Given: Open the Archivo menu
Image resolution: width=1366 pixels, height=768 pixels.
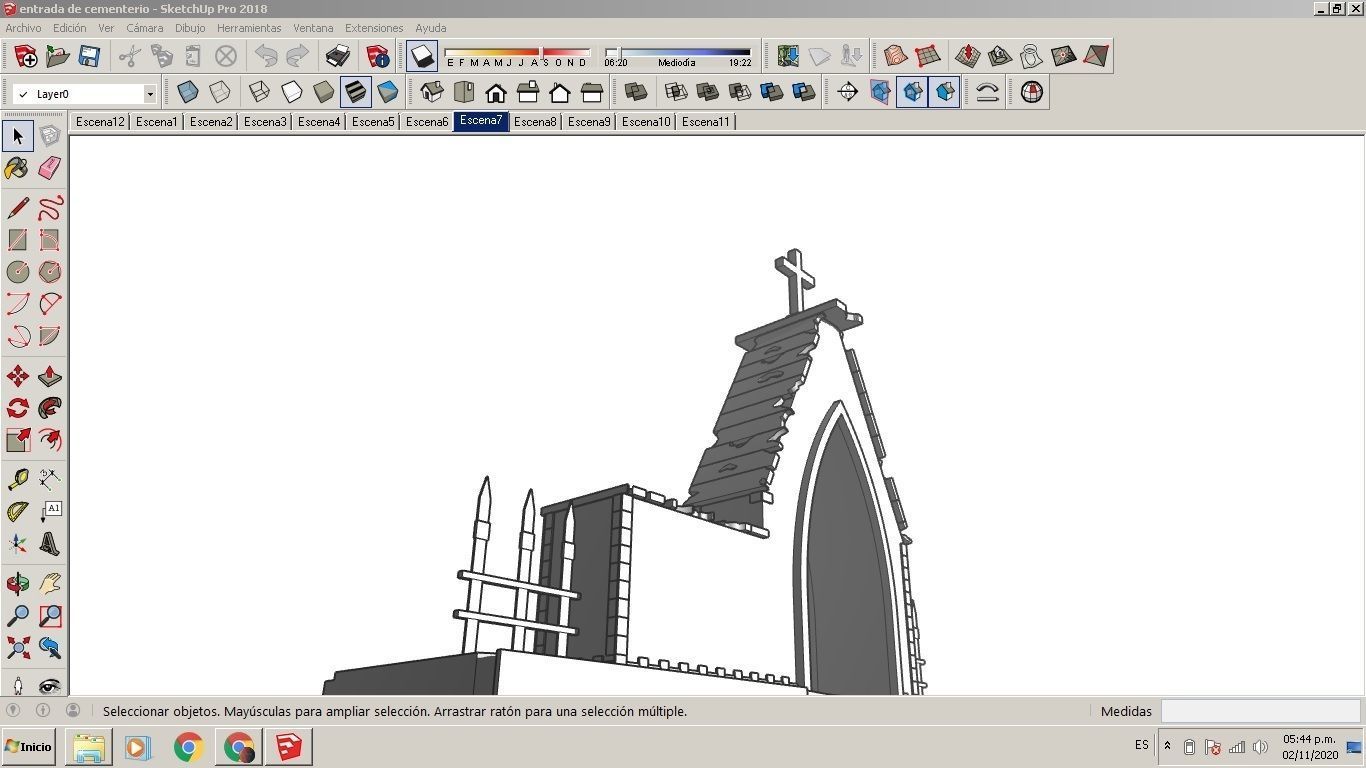Looking at the screenshot, I should point(23,28).
